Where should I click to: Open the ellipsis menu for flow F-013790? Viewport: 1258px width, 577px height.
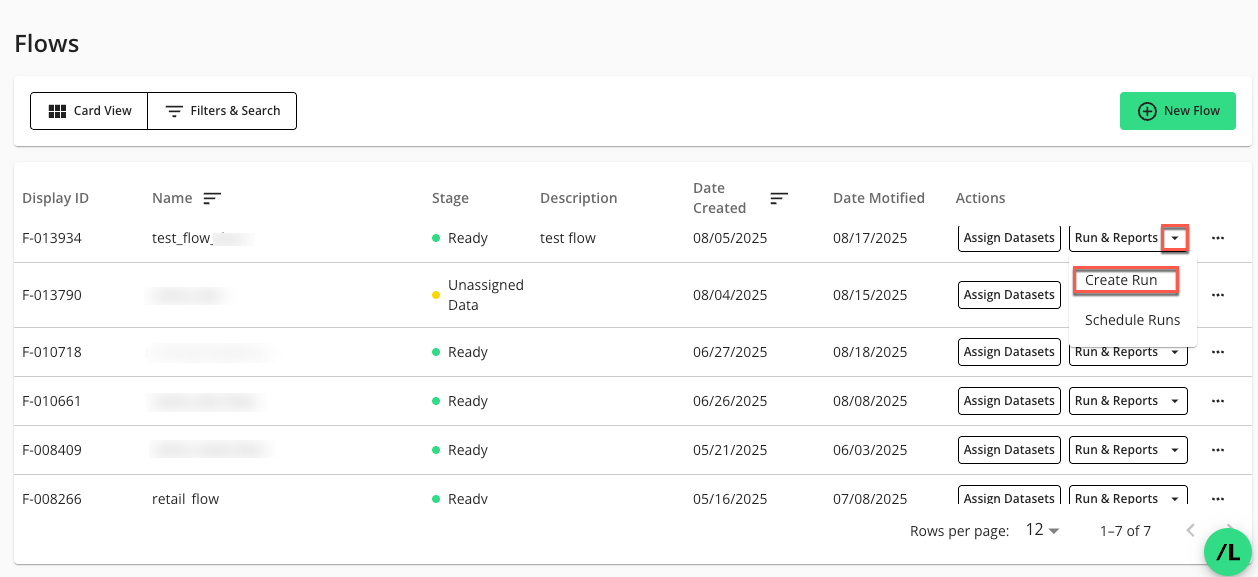(1218, 294)
